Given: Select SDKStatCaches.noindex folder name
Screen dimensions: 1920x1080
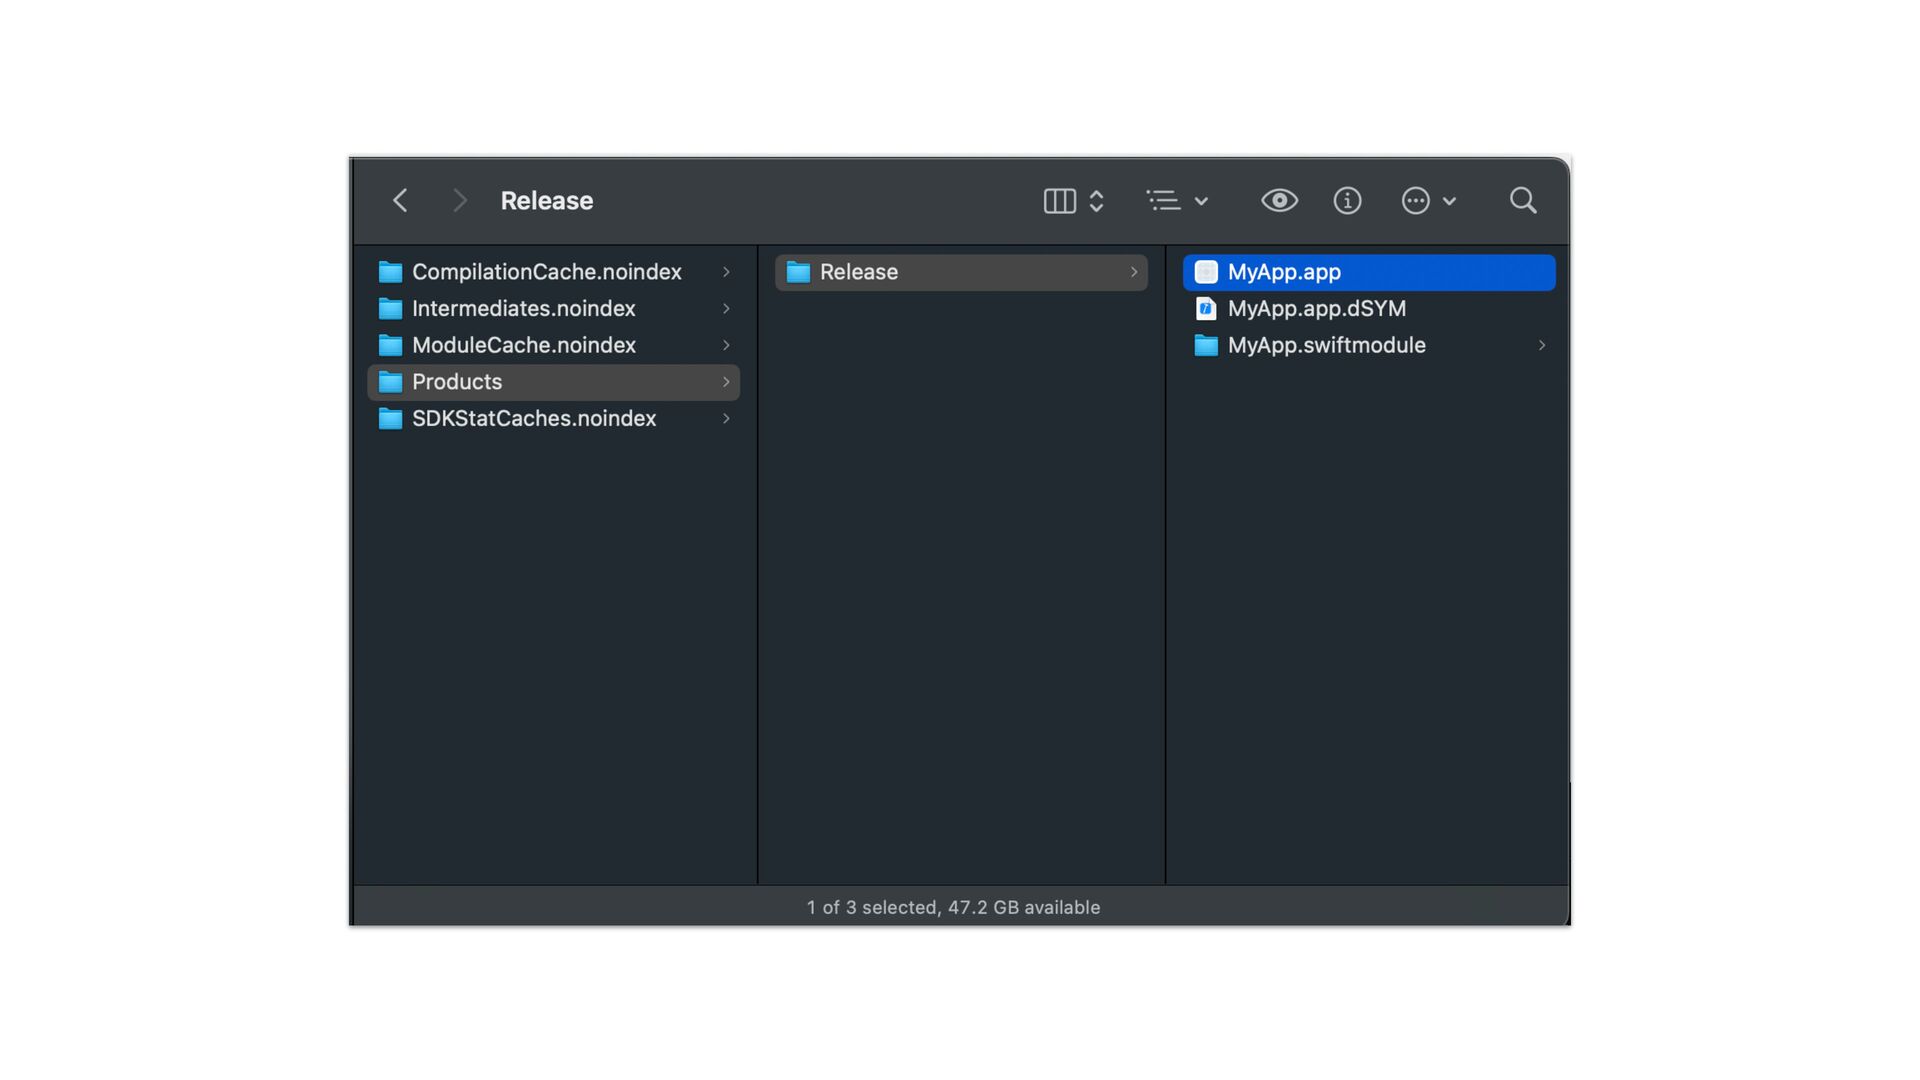Looking at the screenshot, I should [x=534, y=419].
